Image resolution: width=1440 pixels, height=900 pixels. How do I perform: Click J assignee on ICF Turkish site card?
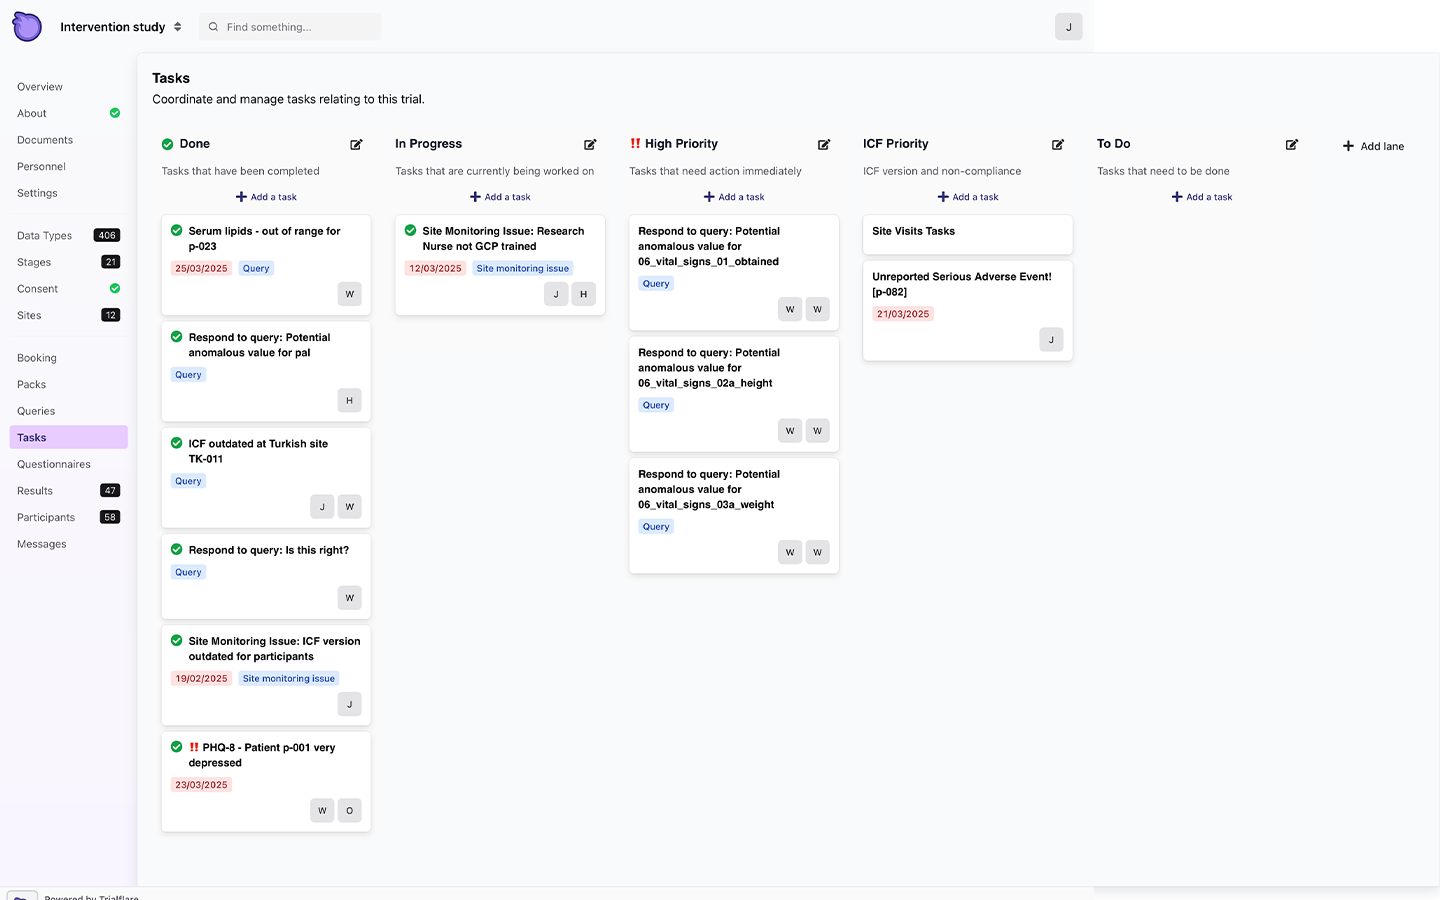click(322, 507)
